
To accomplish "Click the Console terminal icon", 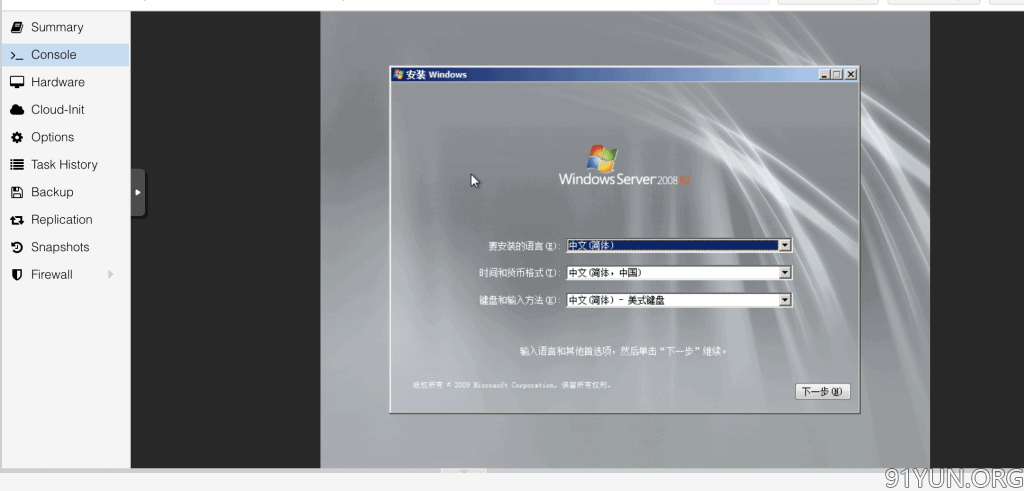I will click(17, 55).
